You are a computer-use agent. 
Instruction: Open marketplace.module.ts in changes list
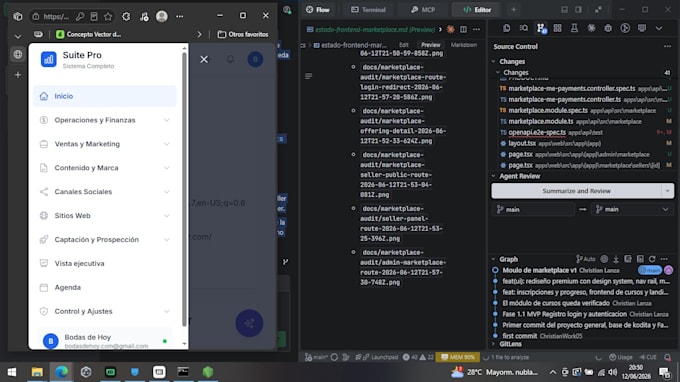(x=541, y=121)
